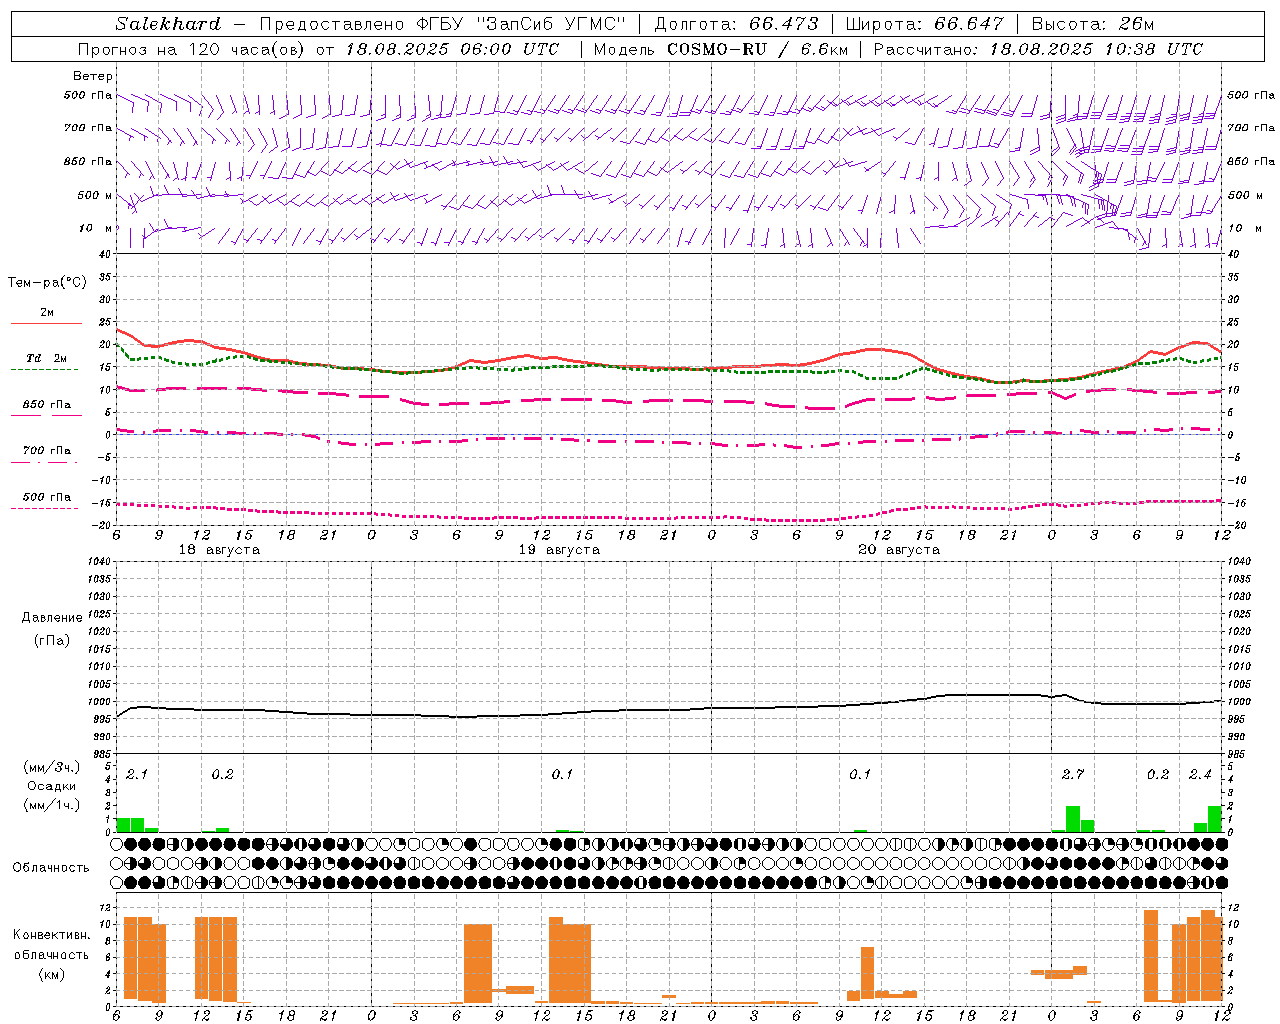Viewport: 1280px width, 1024px height.
Task: Click the precipitation total value 2.1
Action: point(137,775)
